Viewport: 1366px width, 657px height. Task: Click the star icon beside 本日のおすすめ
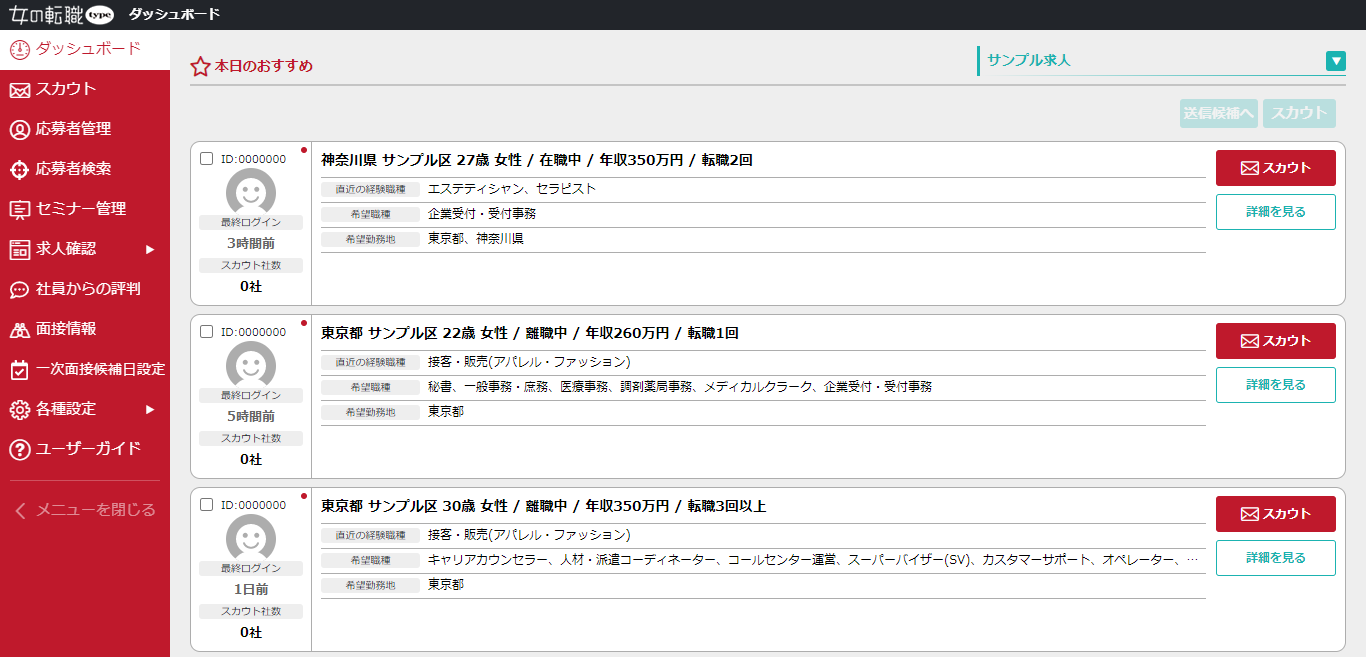[x=200, y=66]
